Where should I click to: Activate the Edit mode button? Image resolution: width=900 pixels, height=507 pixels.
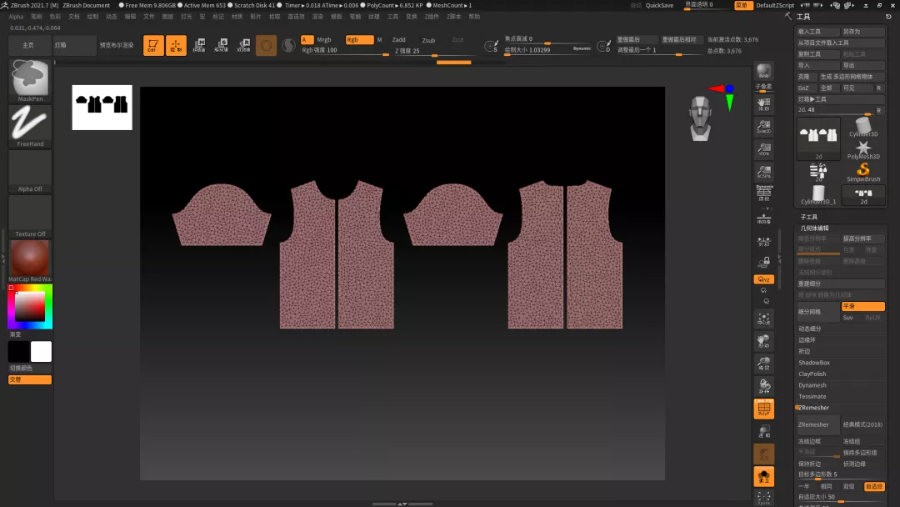153,46
